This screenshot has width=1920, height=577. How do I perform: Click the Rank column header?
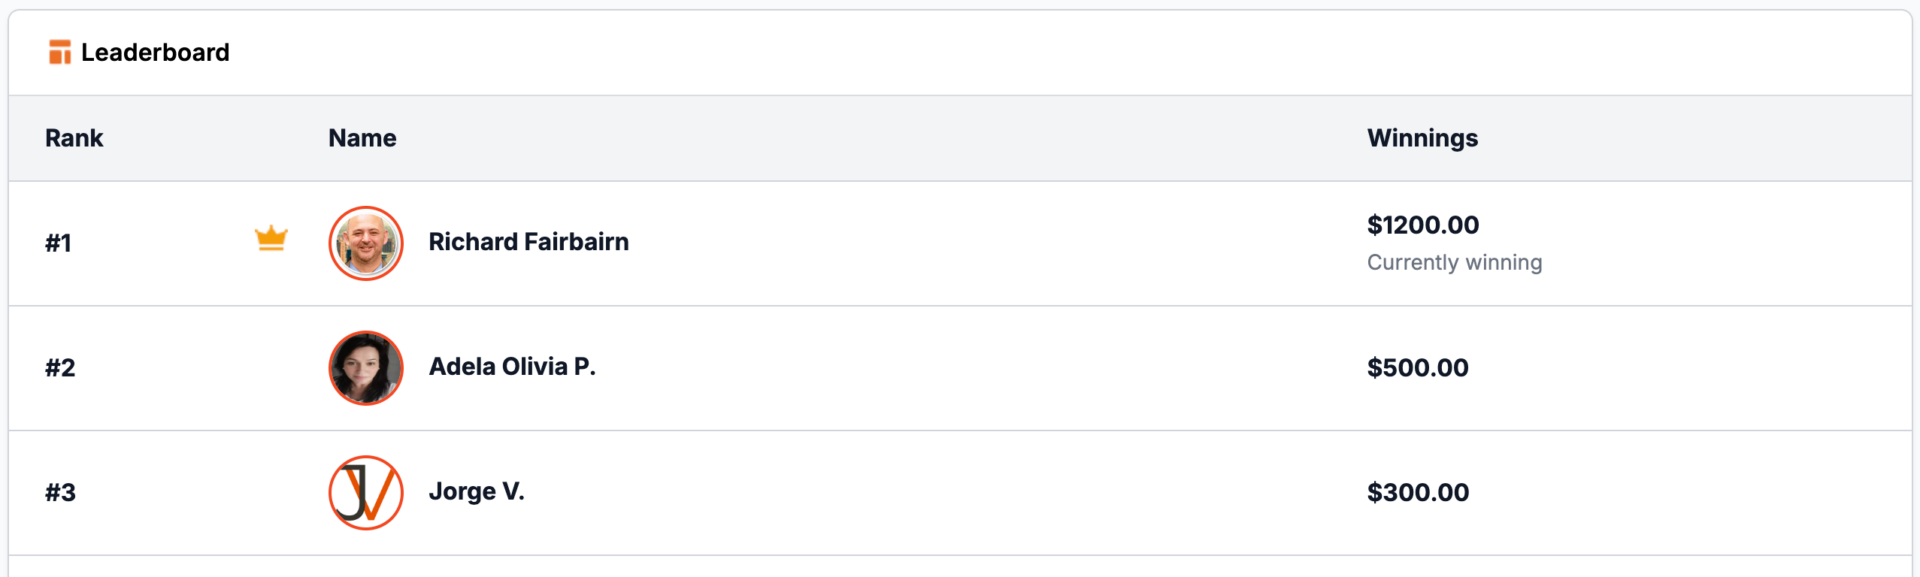coord(74,138)
